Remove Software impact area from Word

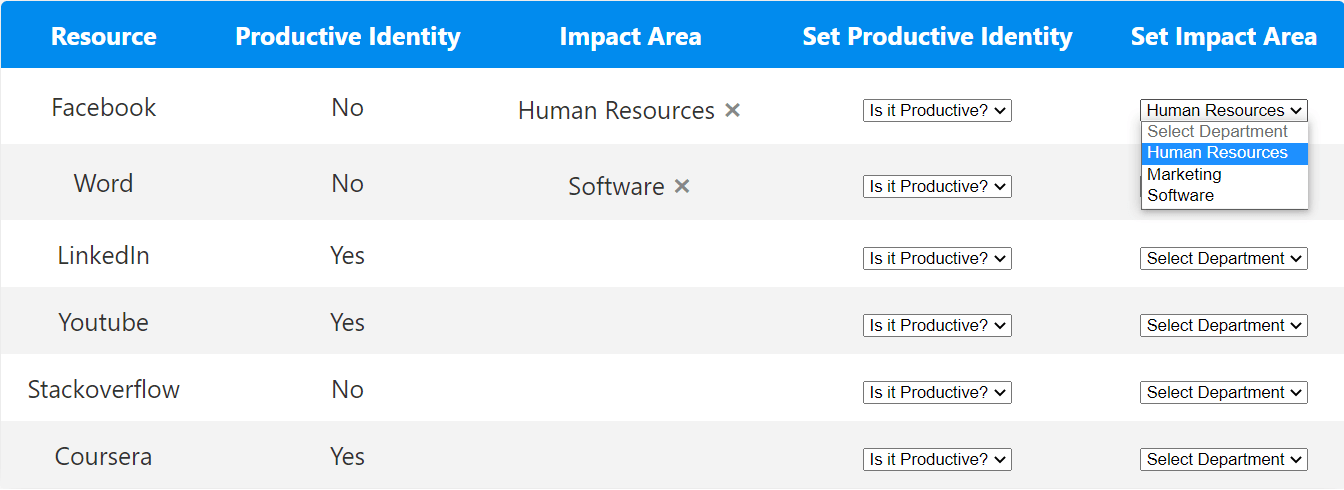point(681,186)
